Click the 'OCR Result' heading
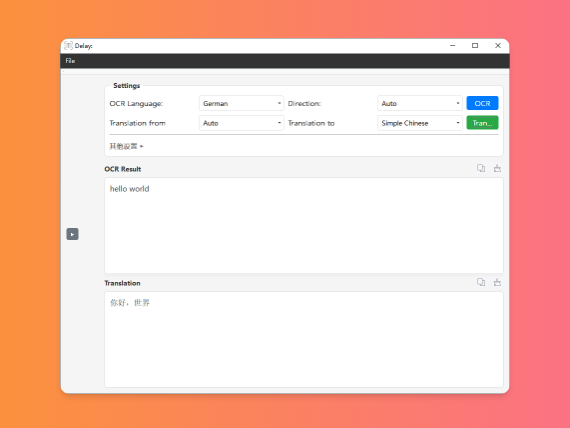This screenshot has height=428, width=570. tap(123, 169)
